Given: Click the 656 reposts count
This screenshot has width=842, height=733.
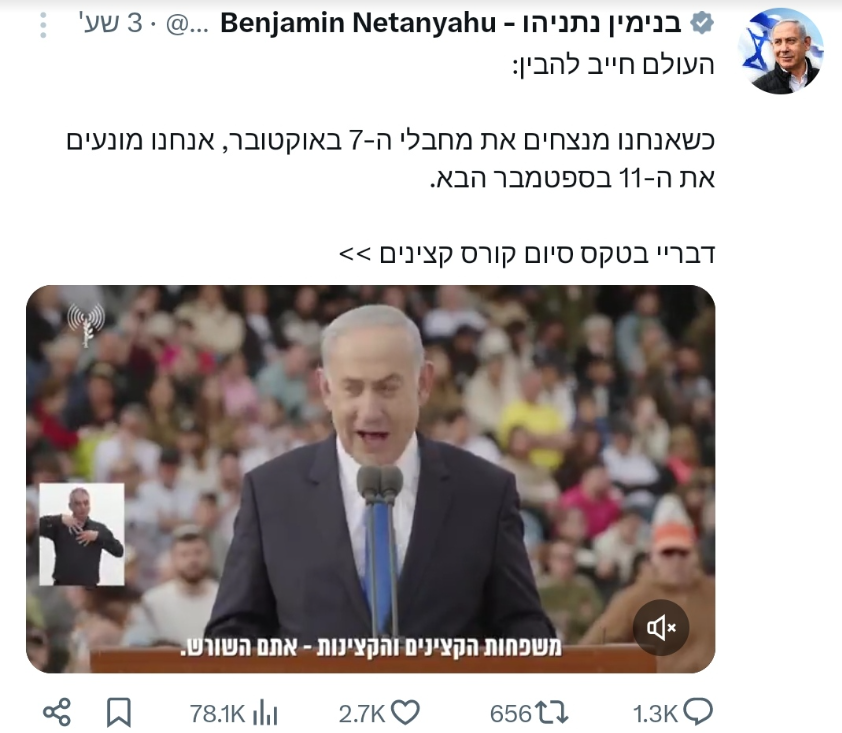Looking at the screenshot, I should coord(510,714).
